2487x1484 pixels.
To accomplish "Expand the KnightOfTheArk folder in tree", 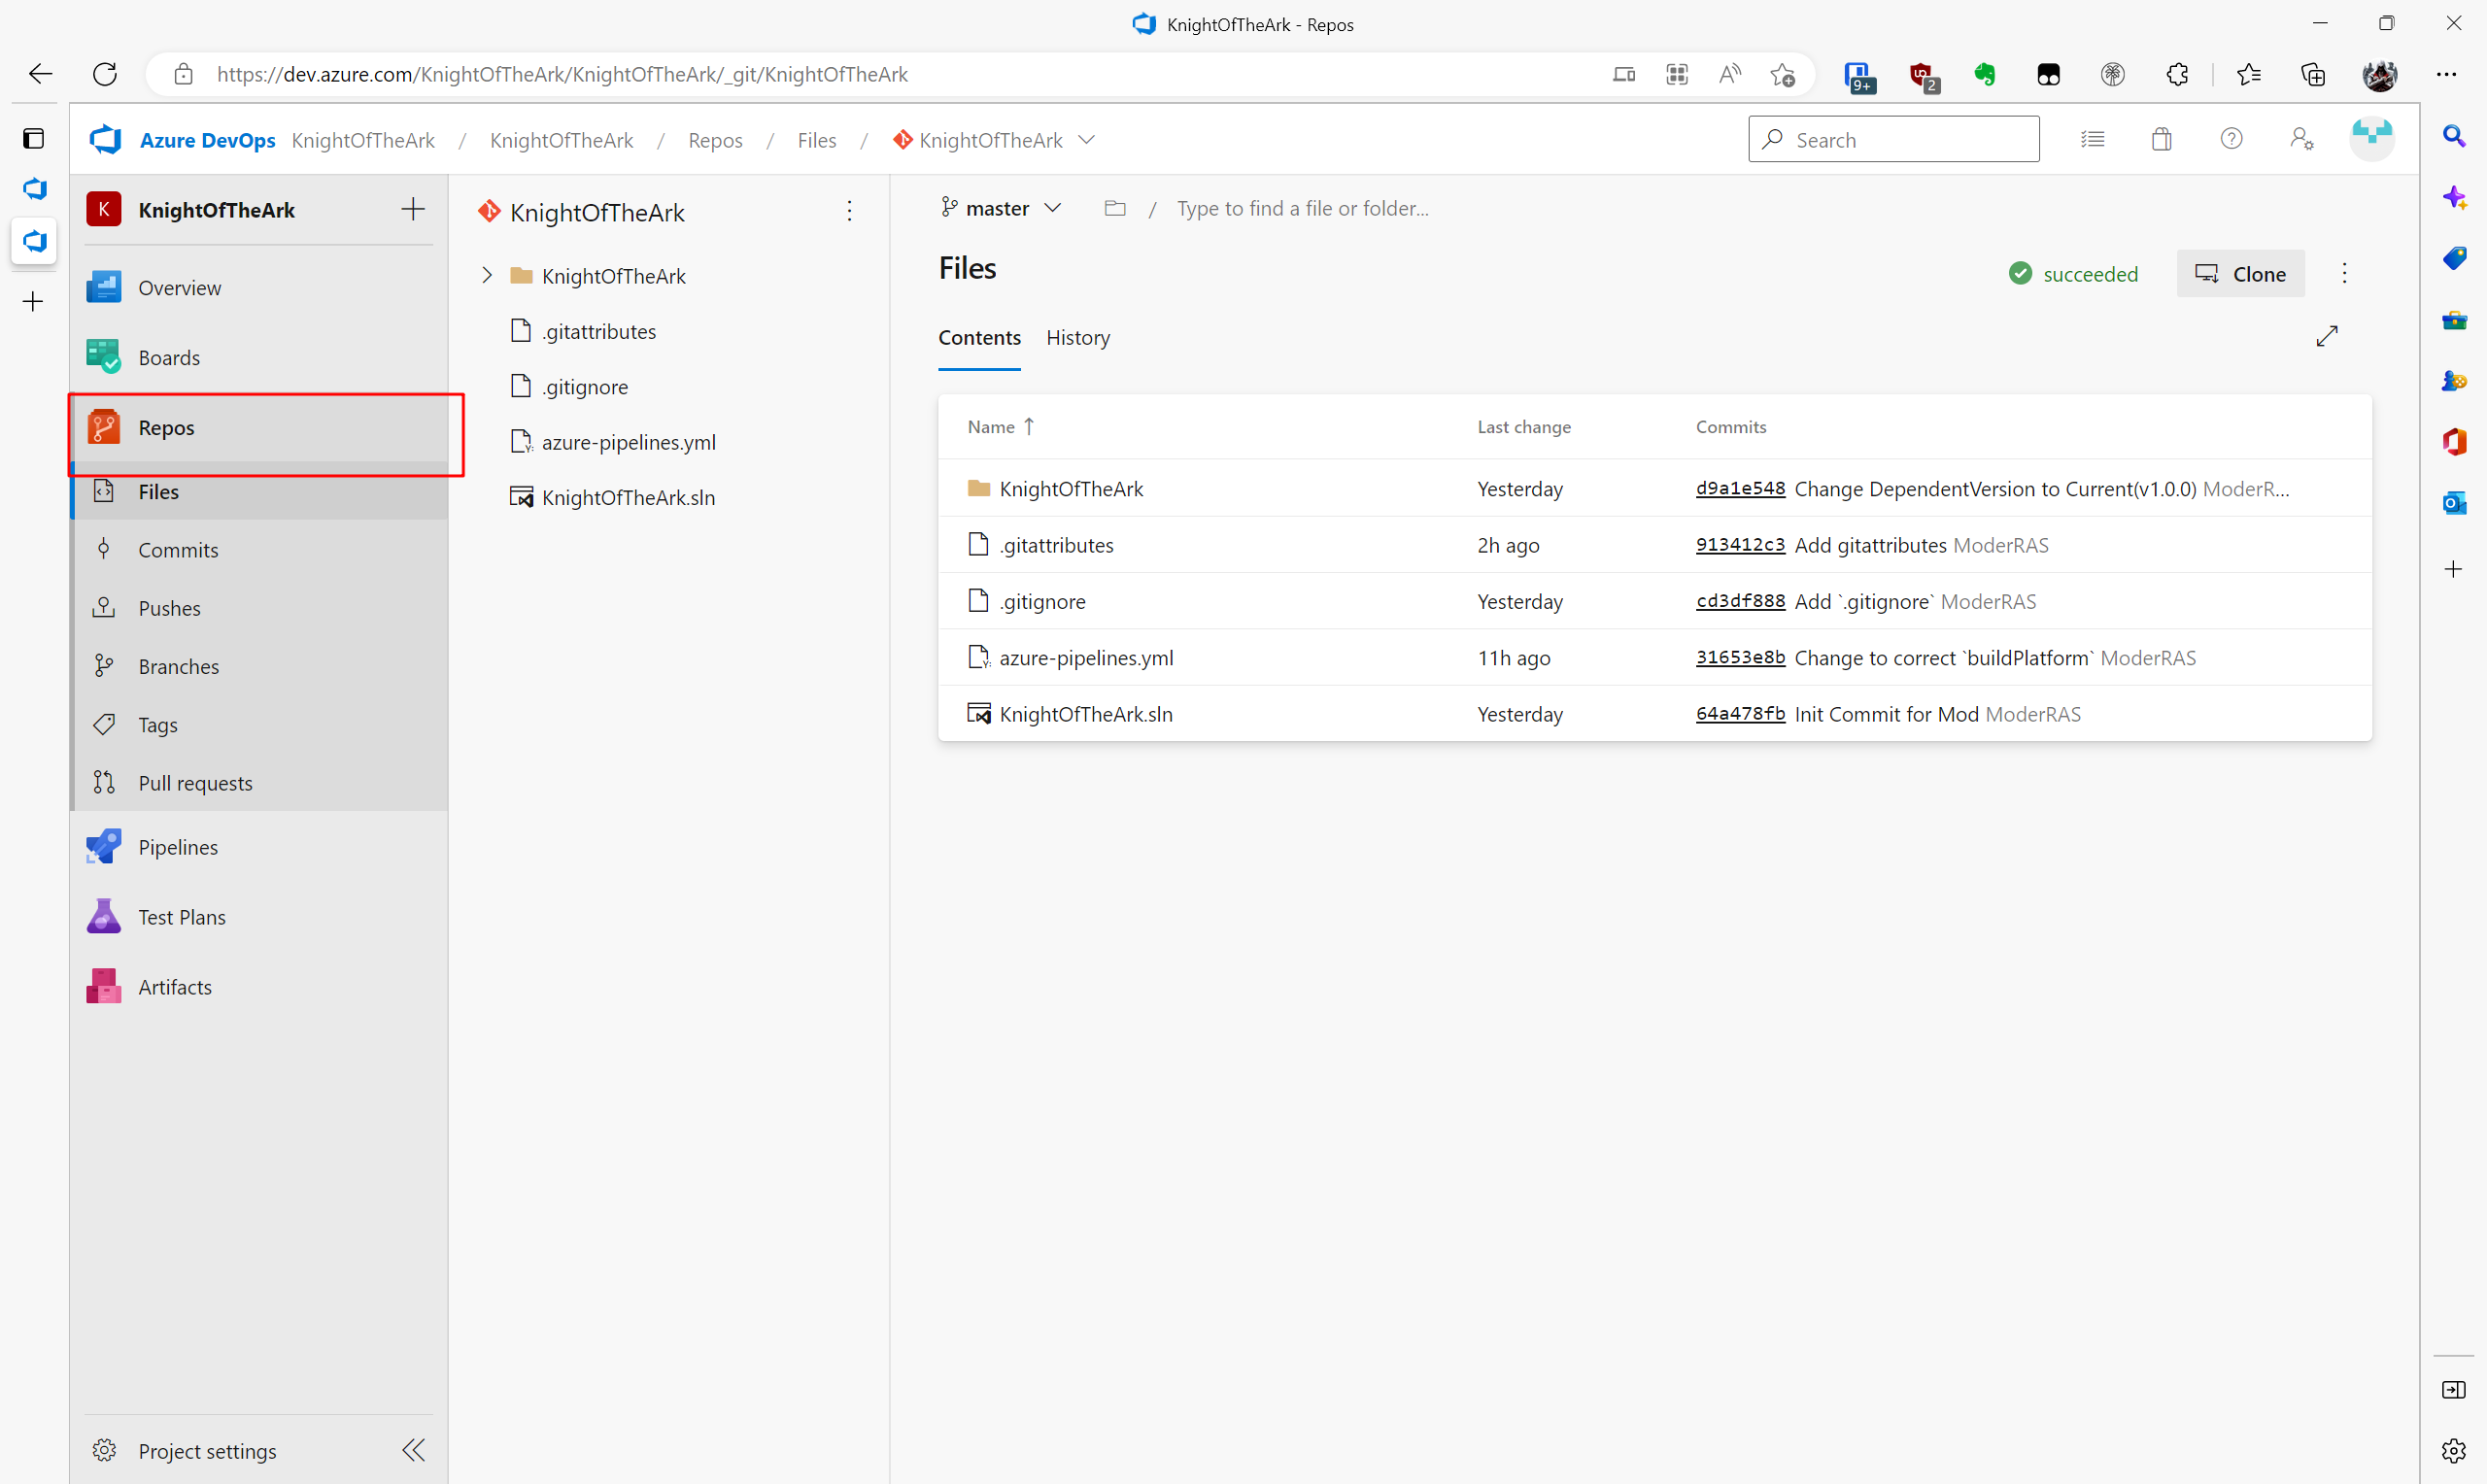I will [x=487, y=276].
